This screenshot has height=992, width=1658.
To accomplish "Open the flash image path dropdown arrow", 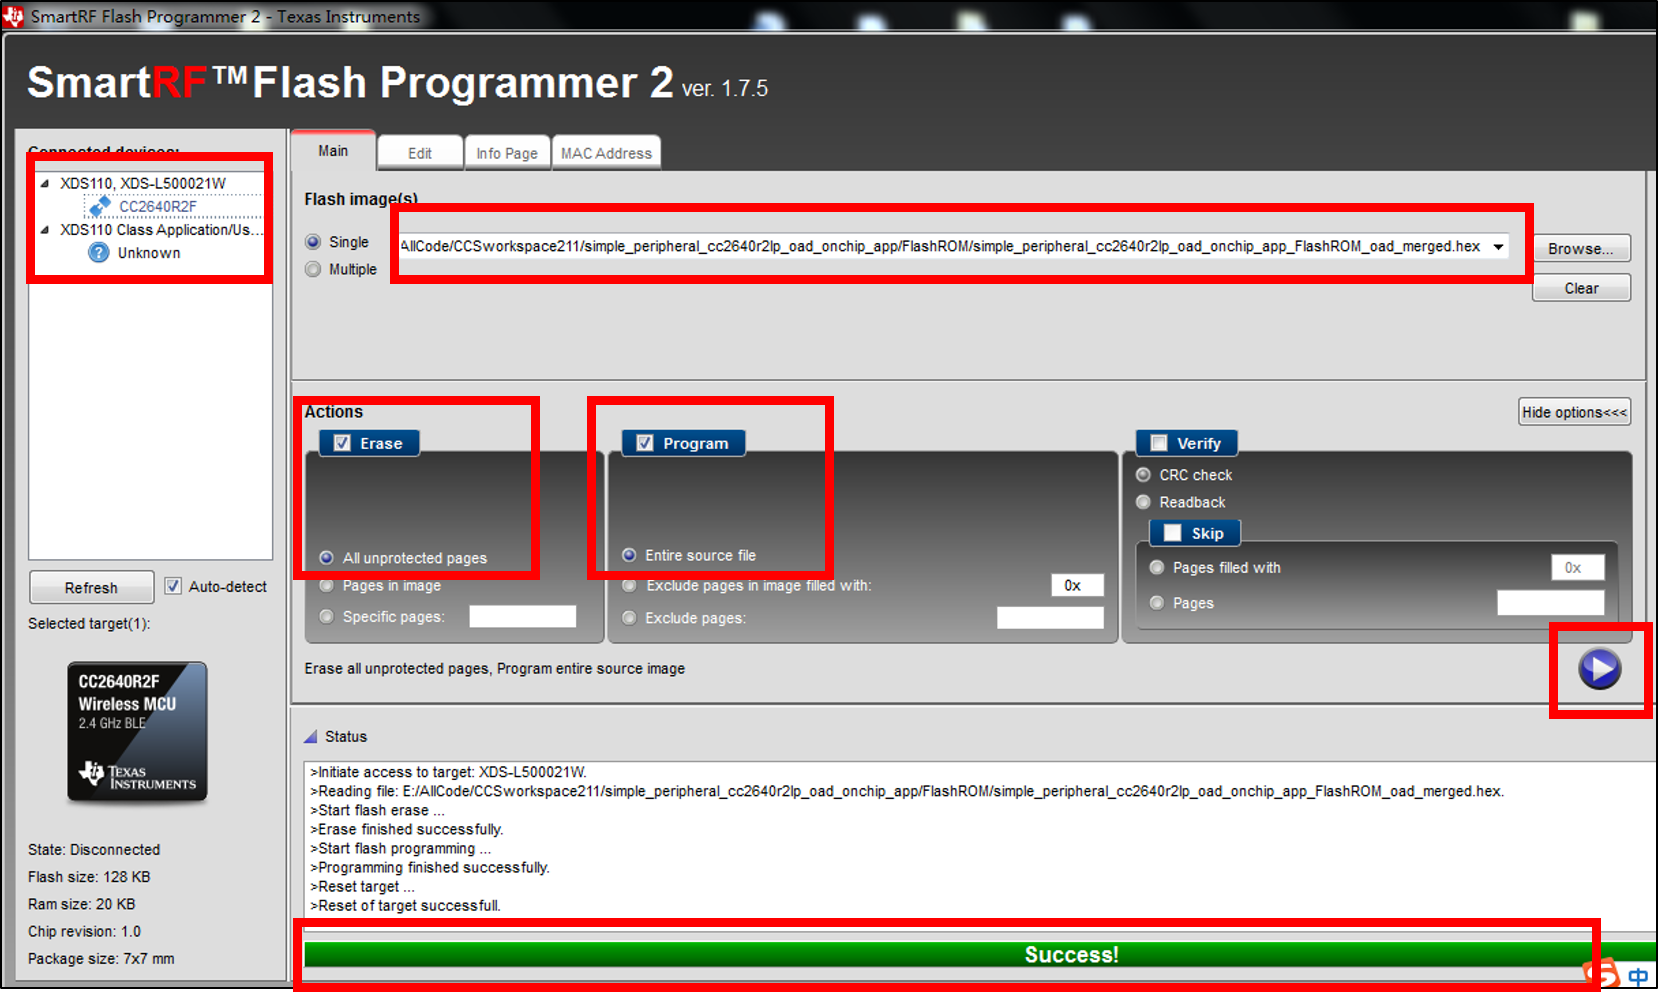I will coord(1498,247).
